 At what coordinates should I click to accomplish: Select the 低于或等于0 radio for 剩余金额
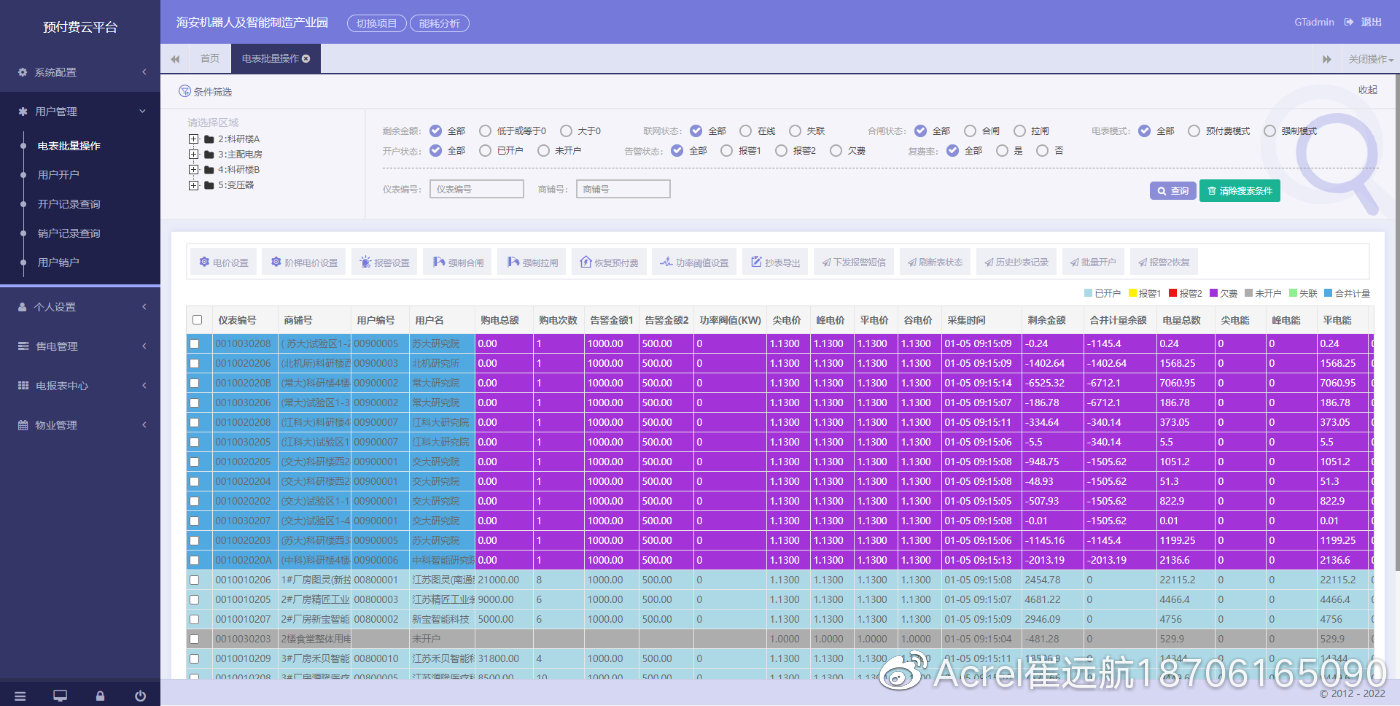click(485, 131)
